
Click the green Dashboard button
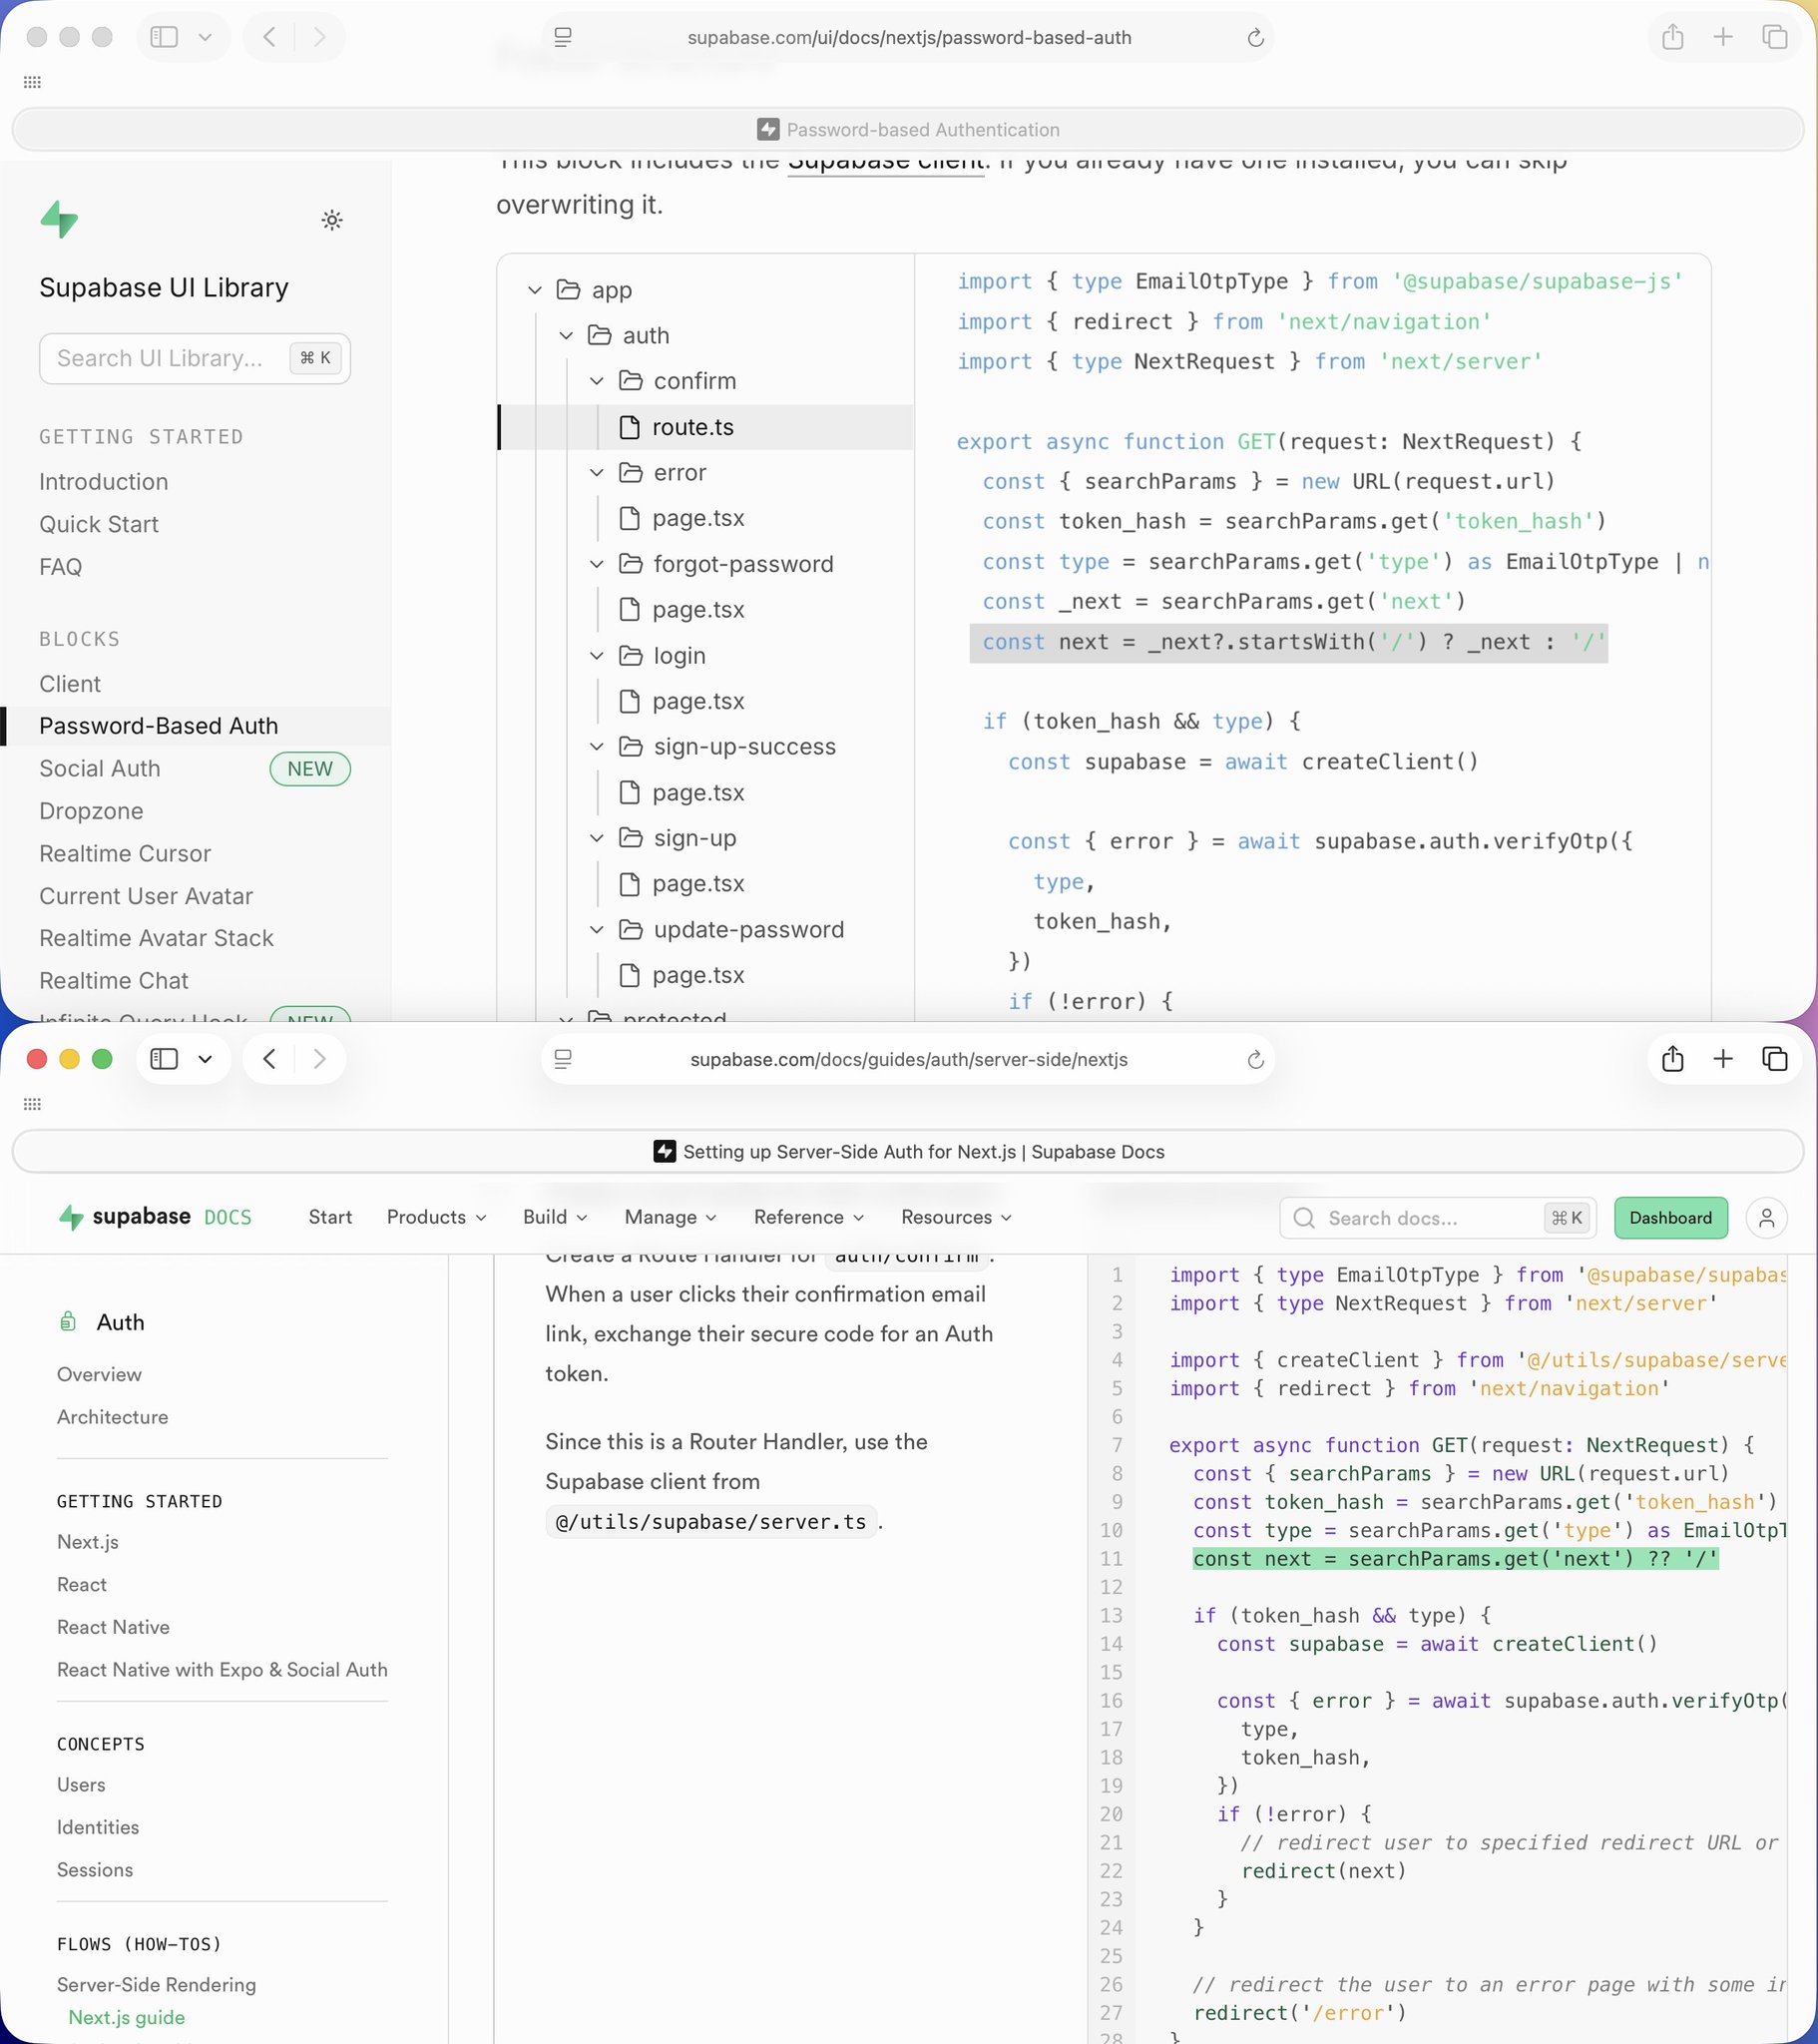(1670, 1218)
